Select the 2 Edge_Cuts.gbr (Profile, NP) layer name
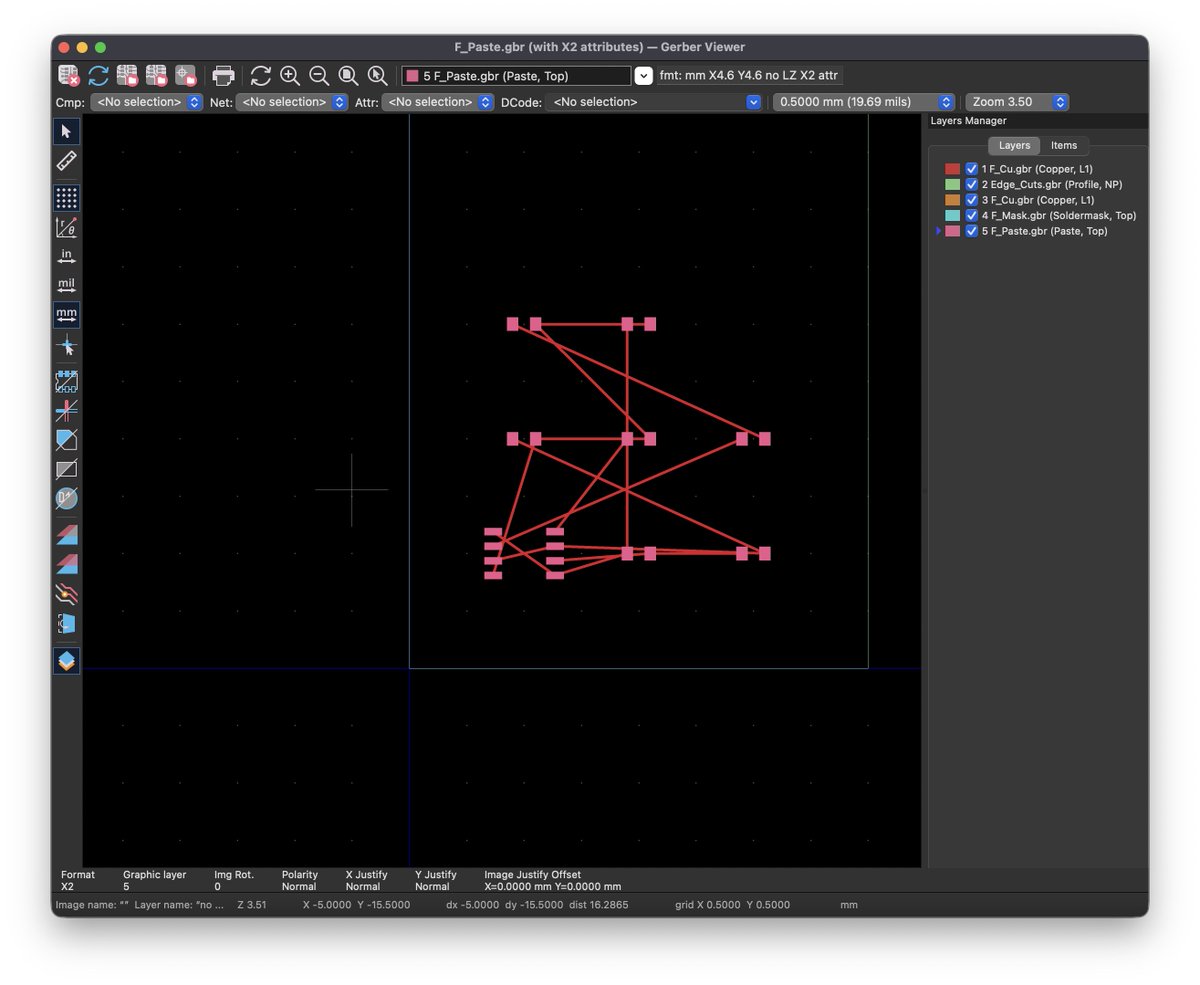 [x=1052, y=185]
